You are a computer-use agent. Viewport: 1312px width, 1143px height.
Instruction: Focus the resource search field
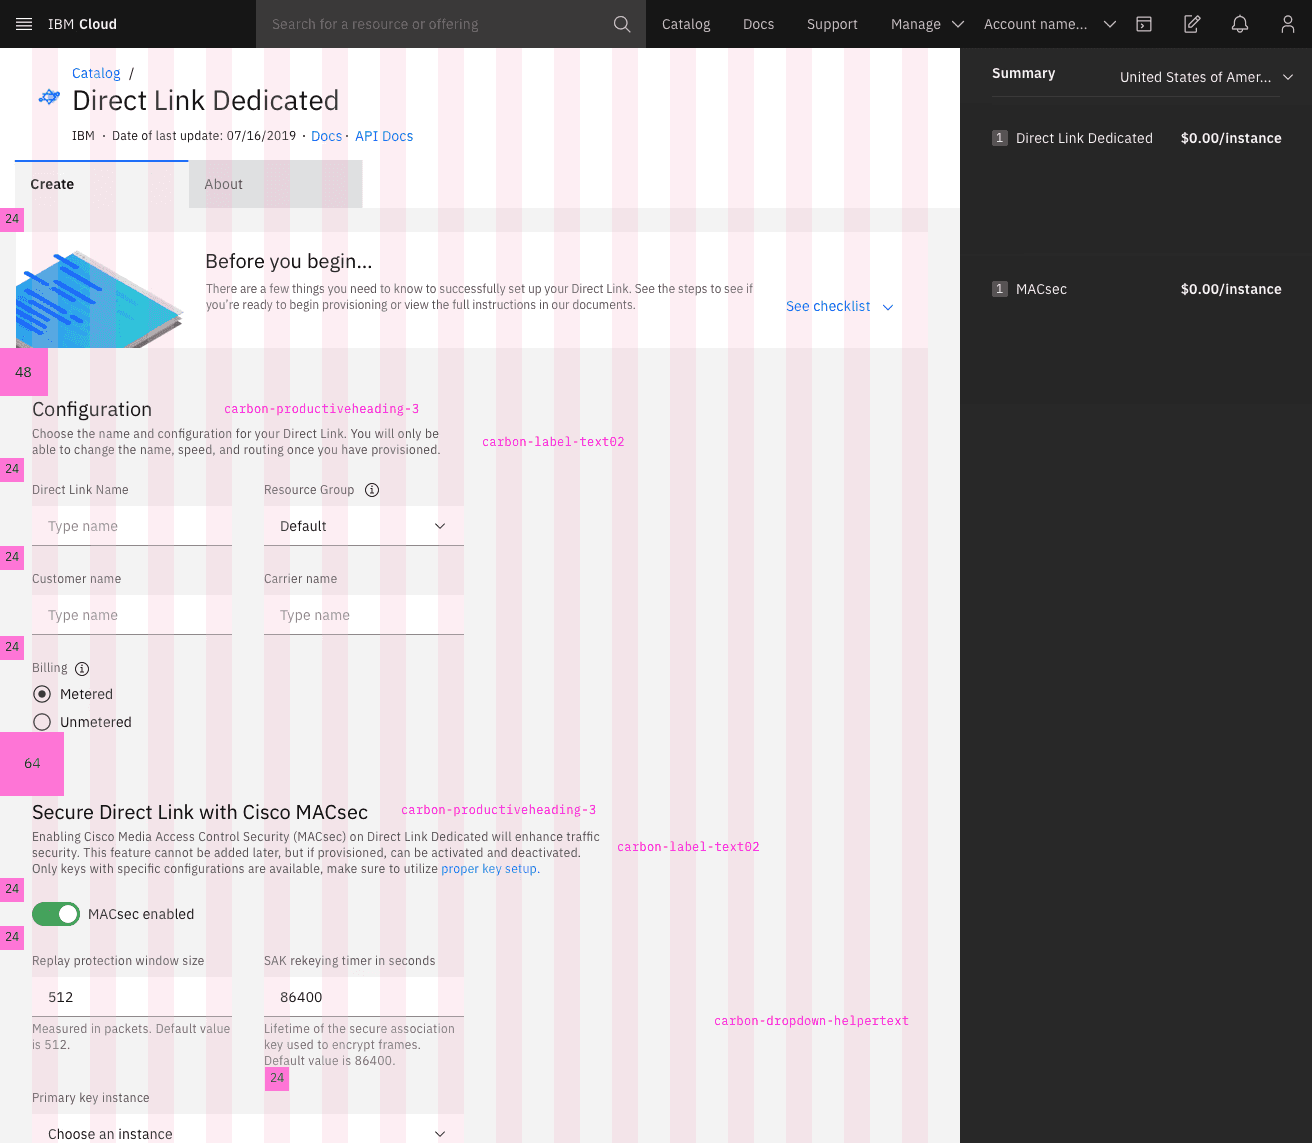coord(435,24)
